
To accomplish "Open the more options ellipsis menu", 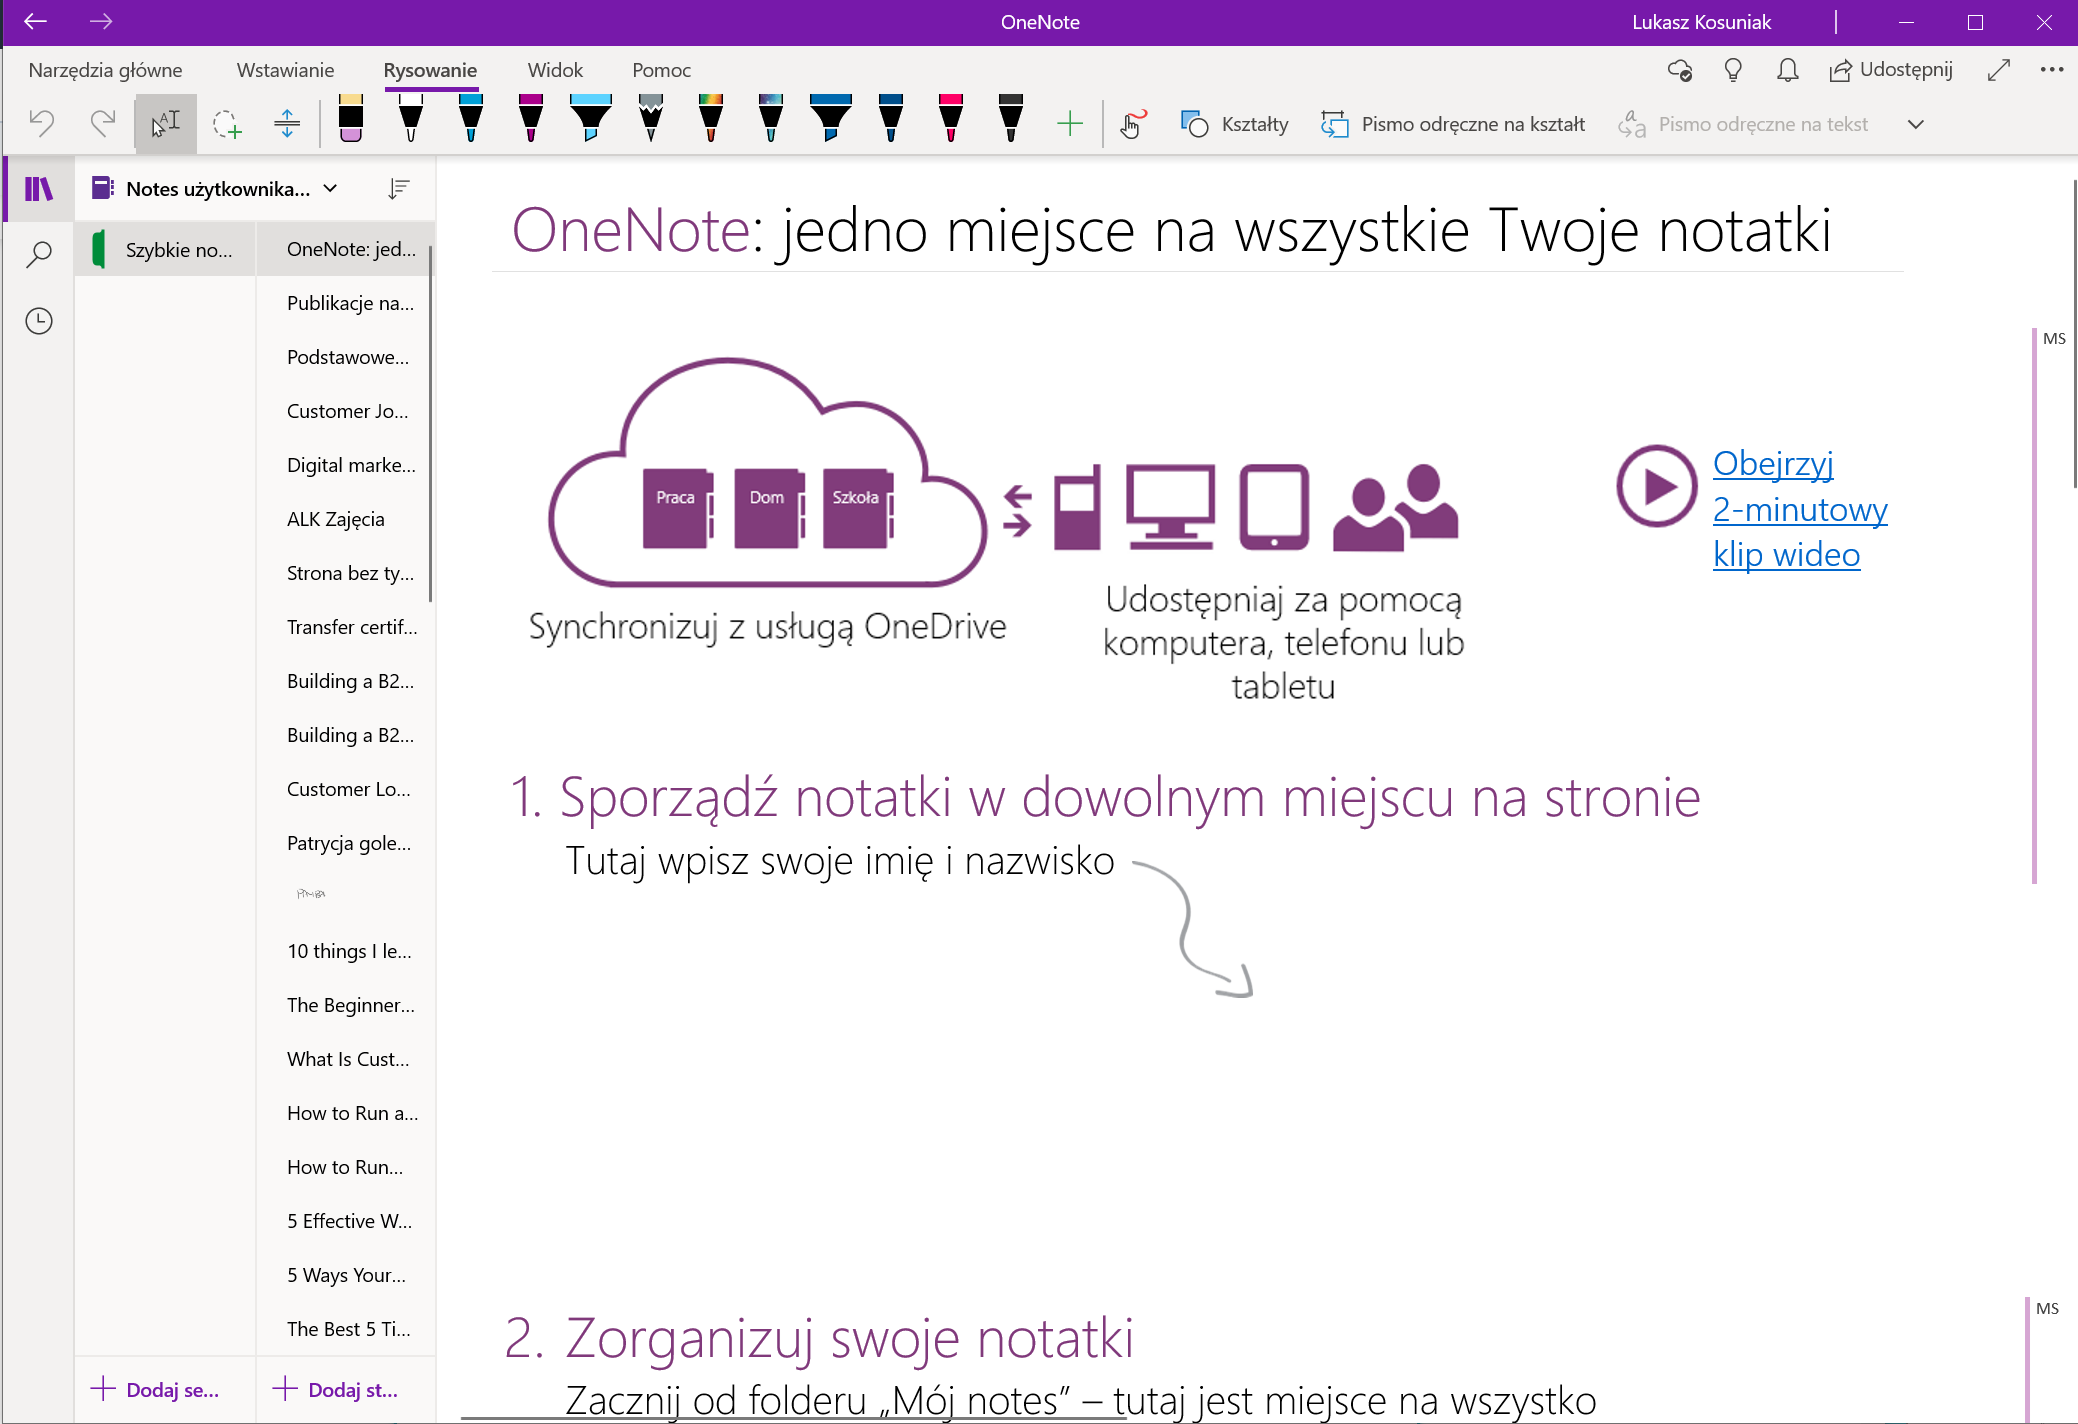I will pyautogui.click(x=2052, y=70).
